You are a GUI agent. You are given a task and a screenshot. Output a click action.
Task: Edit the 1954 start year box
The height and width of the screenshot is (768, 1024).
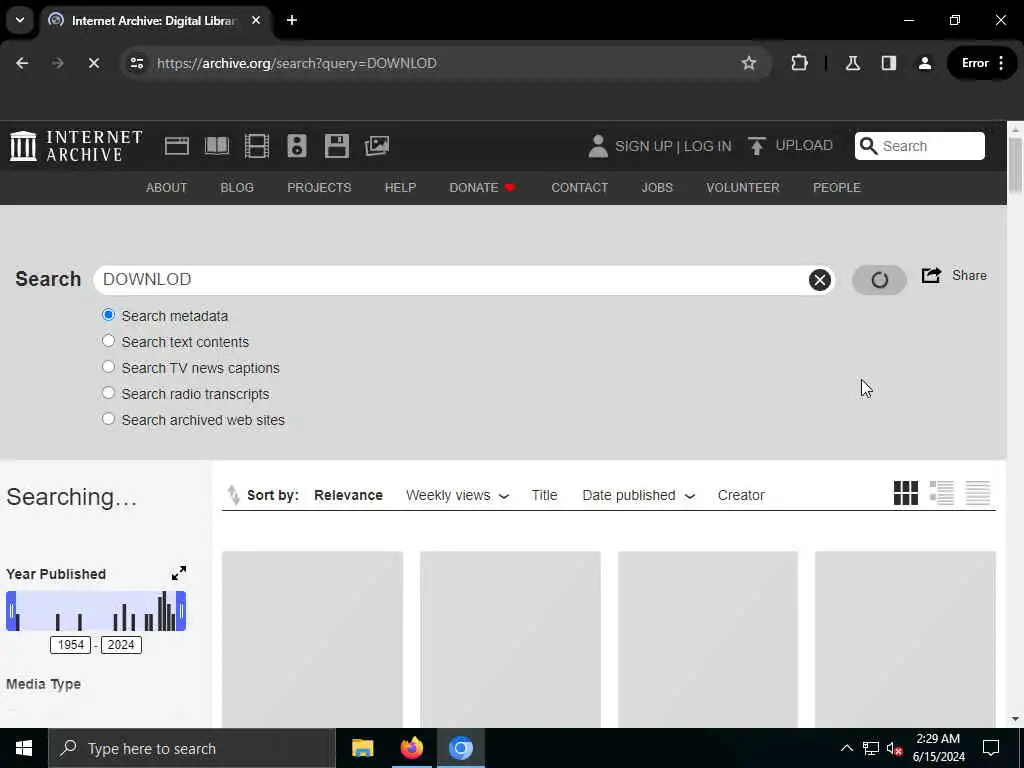[71, 645]
